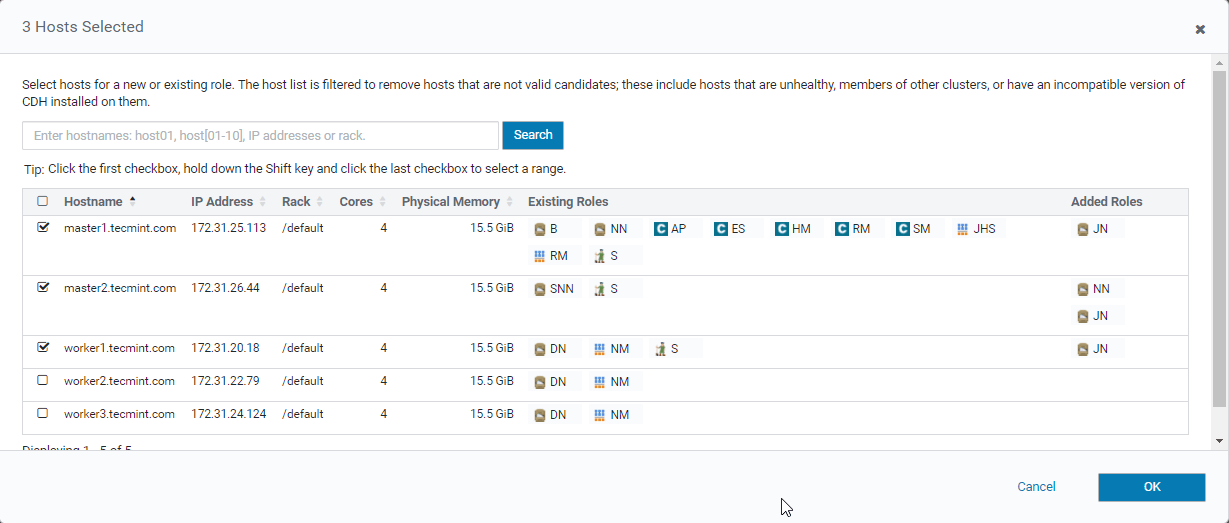Uncheck the master1.tecmint.com host checkbox
Screen dimensions: 1229x523
point(43,228)
